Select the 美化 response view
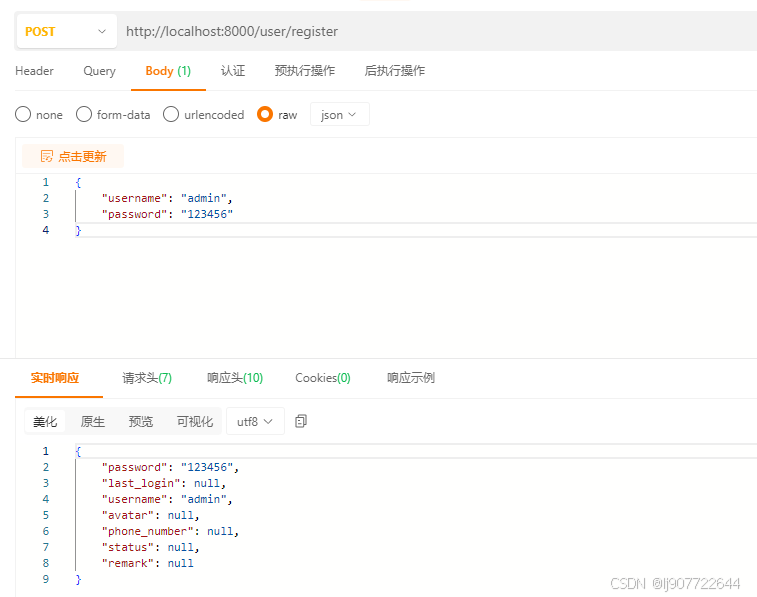Screen dimensions: 757x597 (45, 421)
